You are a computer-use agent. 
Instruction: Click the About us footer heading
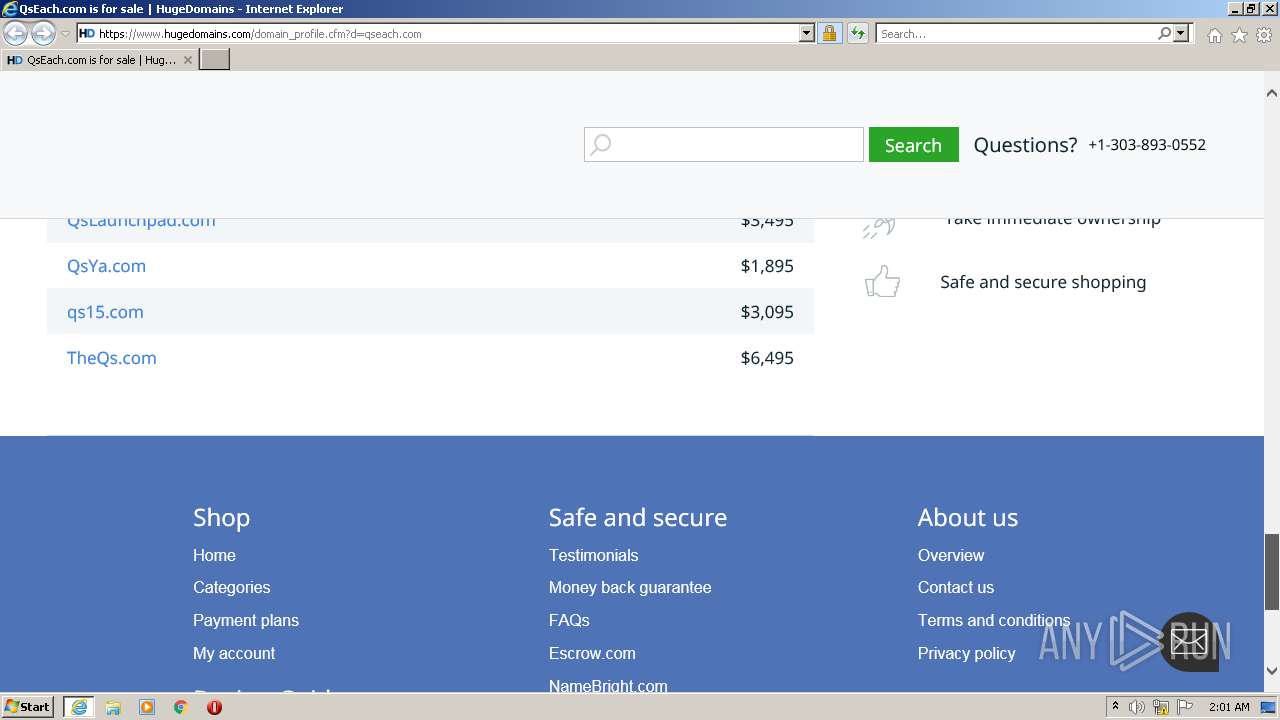(x=968, y=517)
